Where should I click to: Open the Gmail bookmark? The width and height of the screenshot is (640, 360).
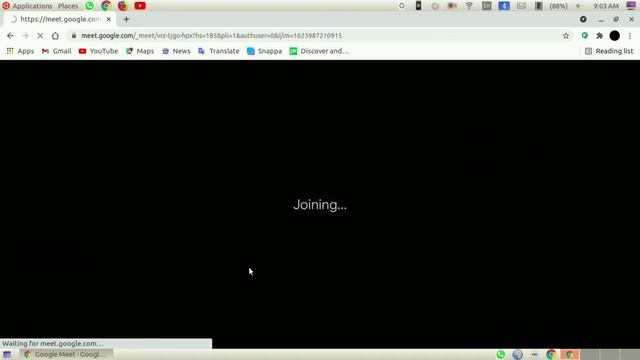(x=56, y=51)
